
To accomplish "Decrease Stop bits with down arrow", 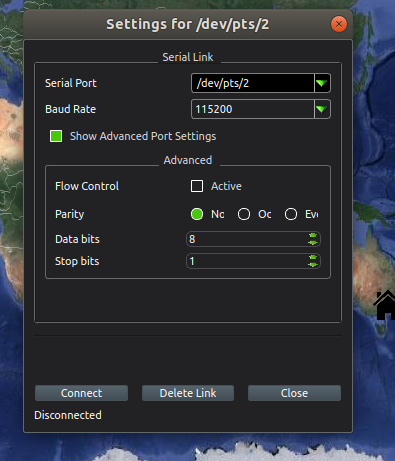I will (x=313, y=265).
